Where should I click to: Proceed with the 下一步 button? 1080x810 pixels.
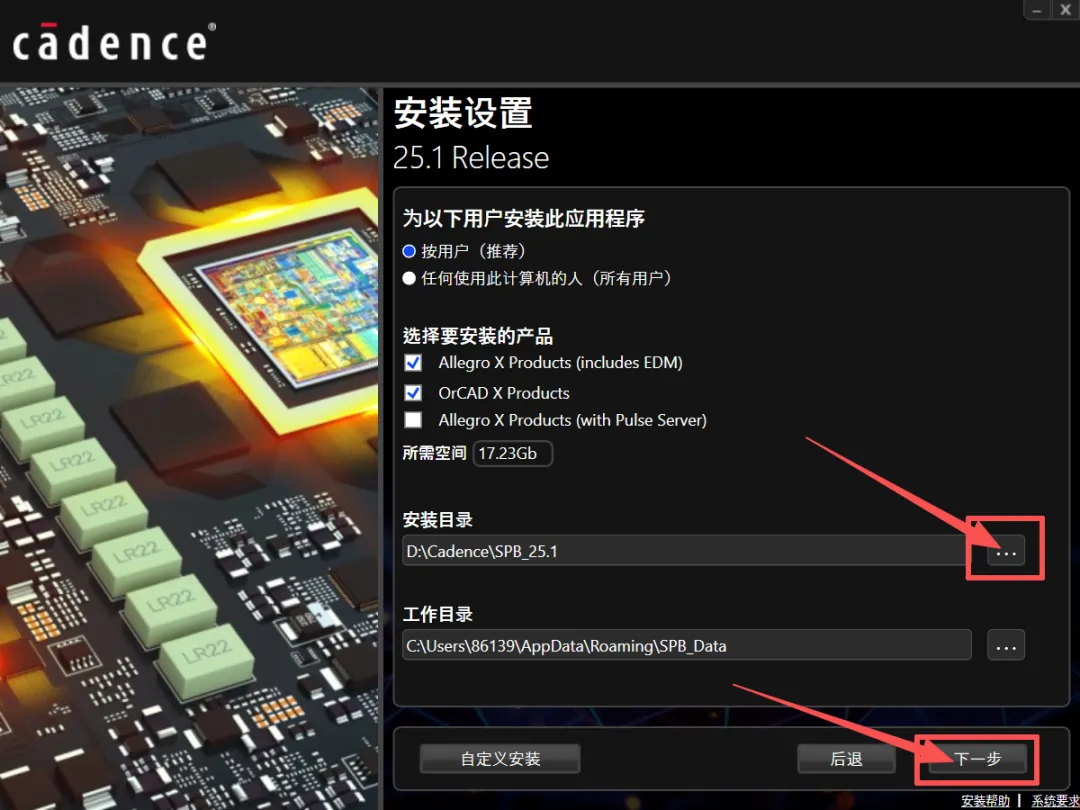[977, 759]
